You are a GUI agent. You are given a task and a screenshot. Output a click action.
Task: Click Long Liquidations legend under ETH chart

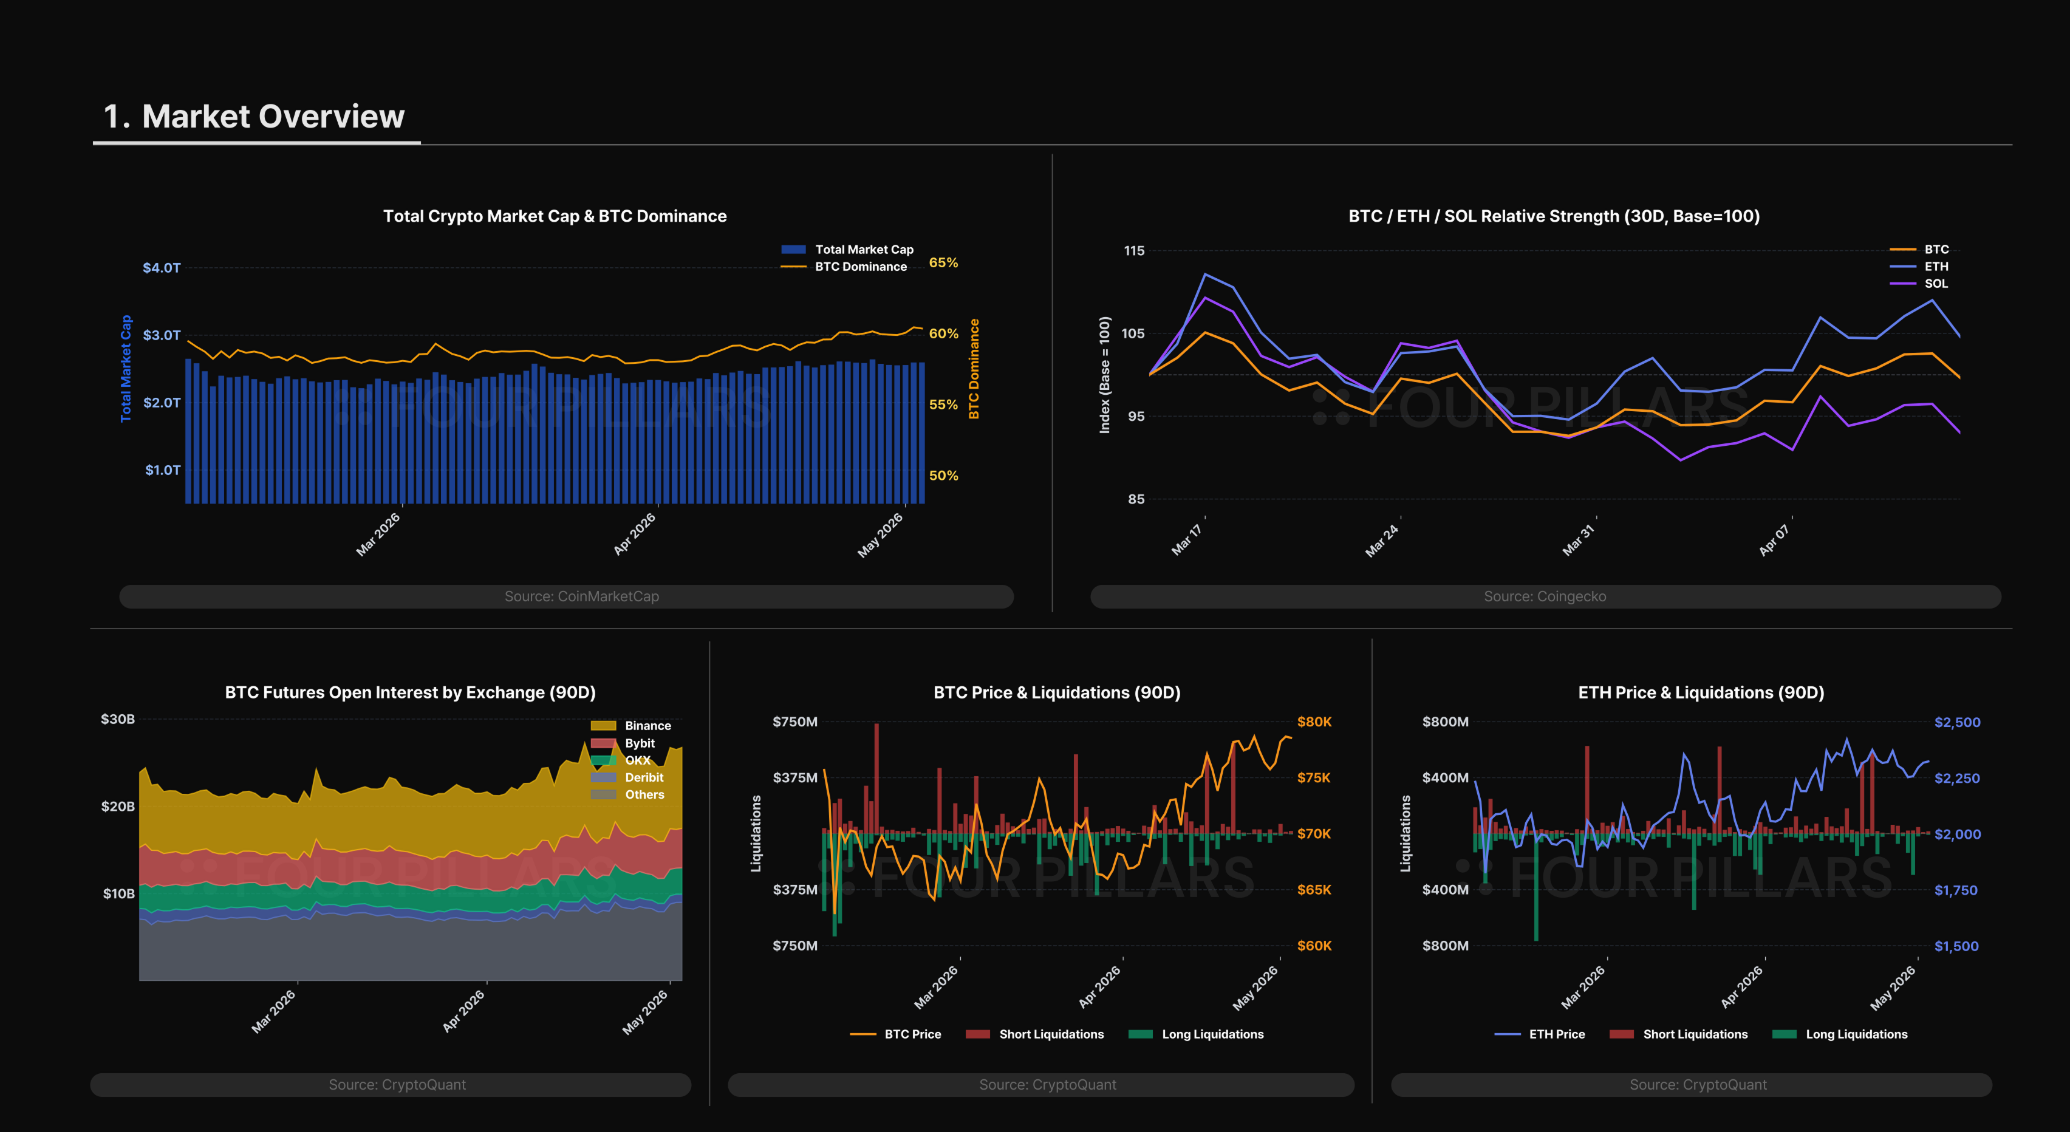[1840, 1034]
